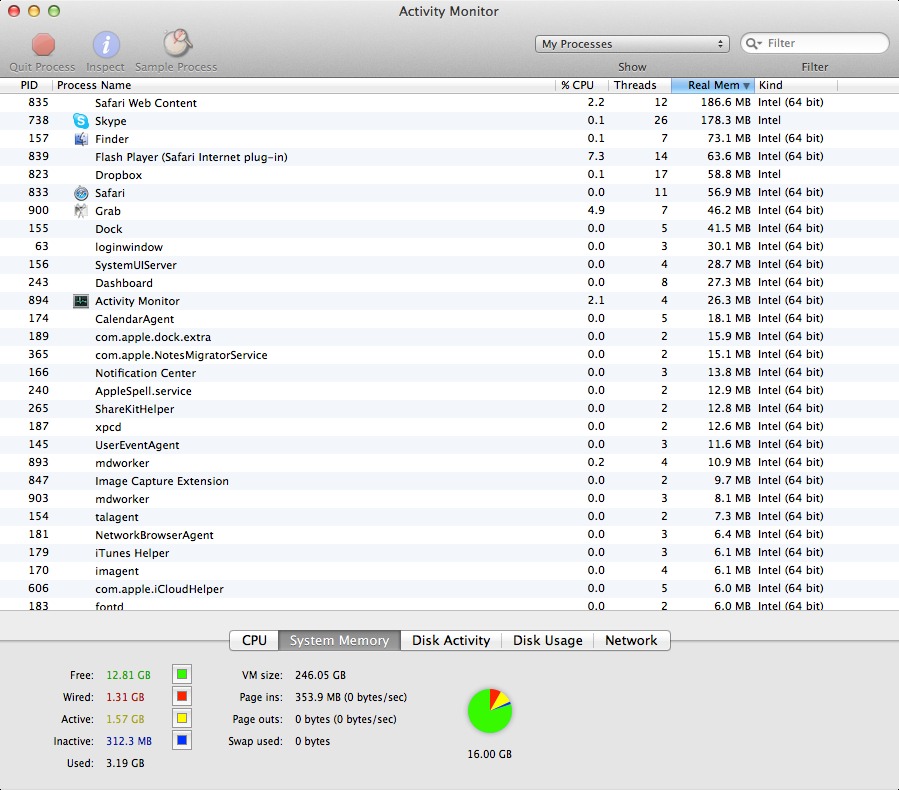
Task: Click the 178.3 MB Skype memory value
Action: 725,120
